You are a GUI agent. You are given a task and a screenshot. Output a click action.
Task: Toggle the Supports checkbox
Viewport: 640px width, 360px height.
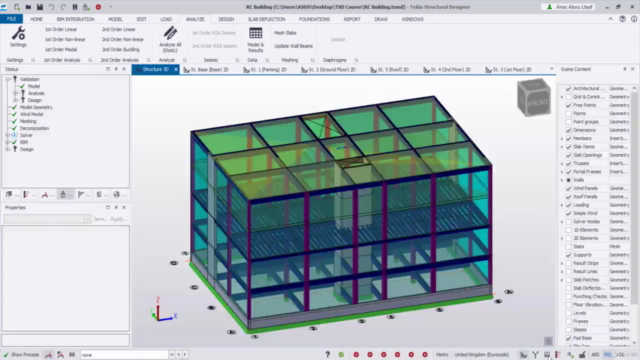point(568,255)
